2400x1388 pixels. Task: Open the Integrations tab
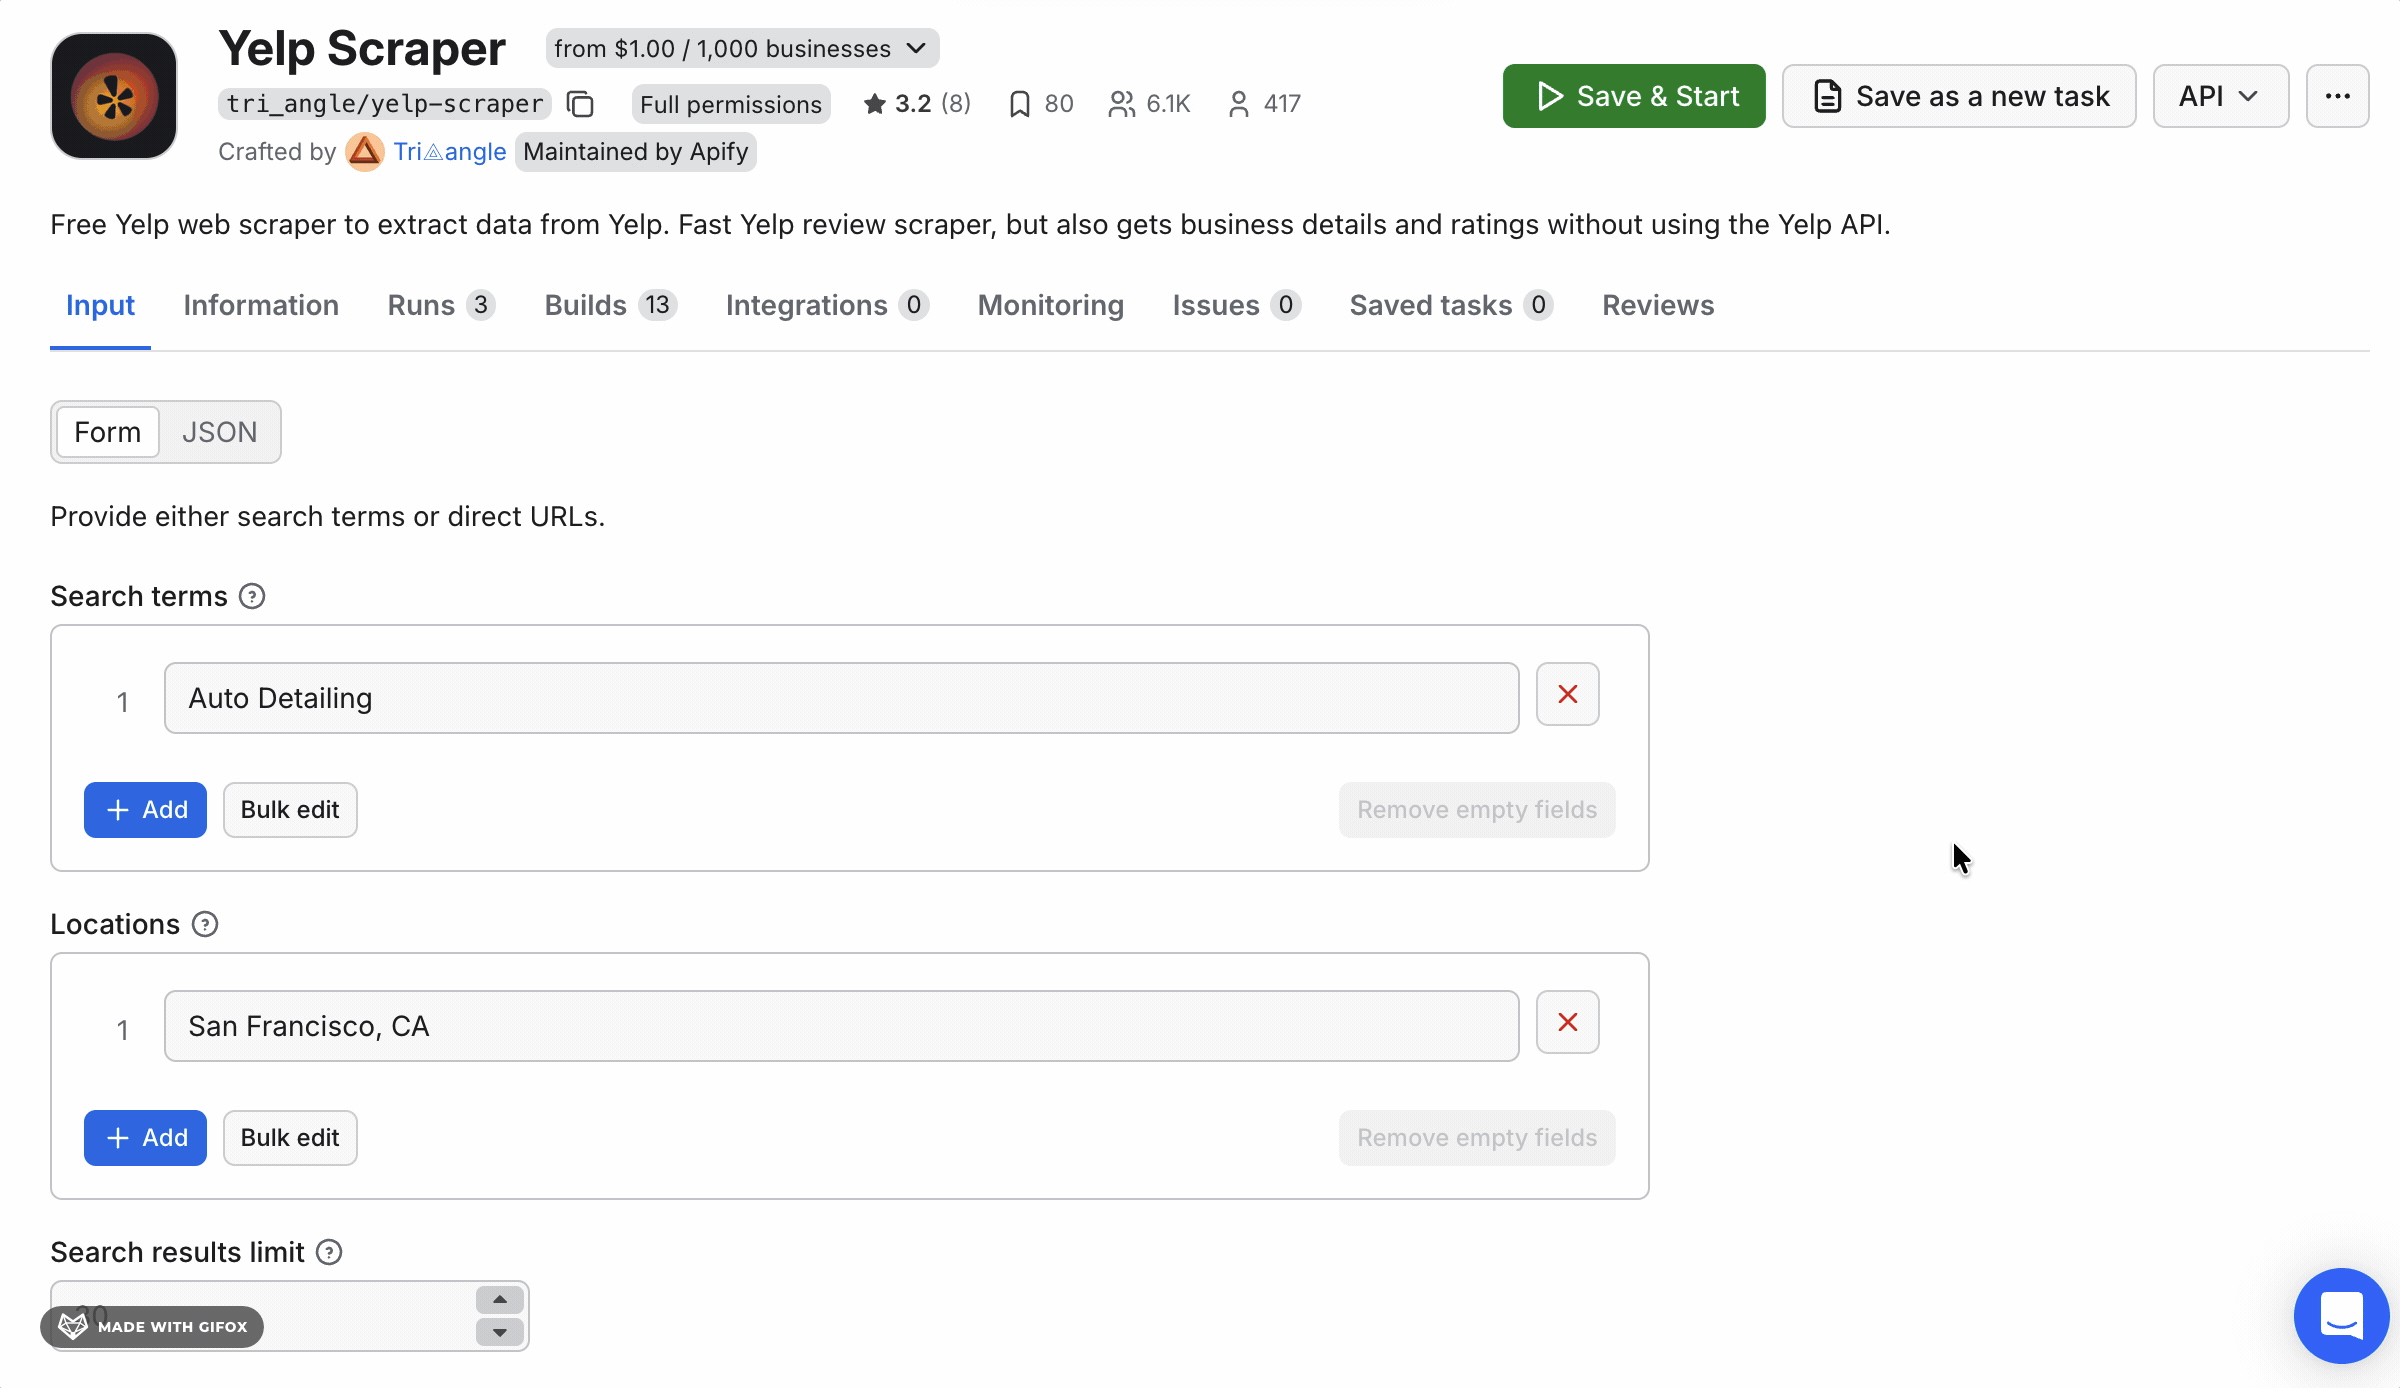(827, 306)
